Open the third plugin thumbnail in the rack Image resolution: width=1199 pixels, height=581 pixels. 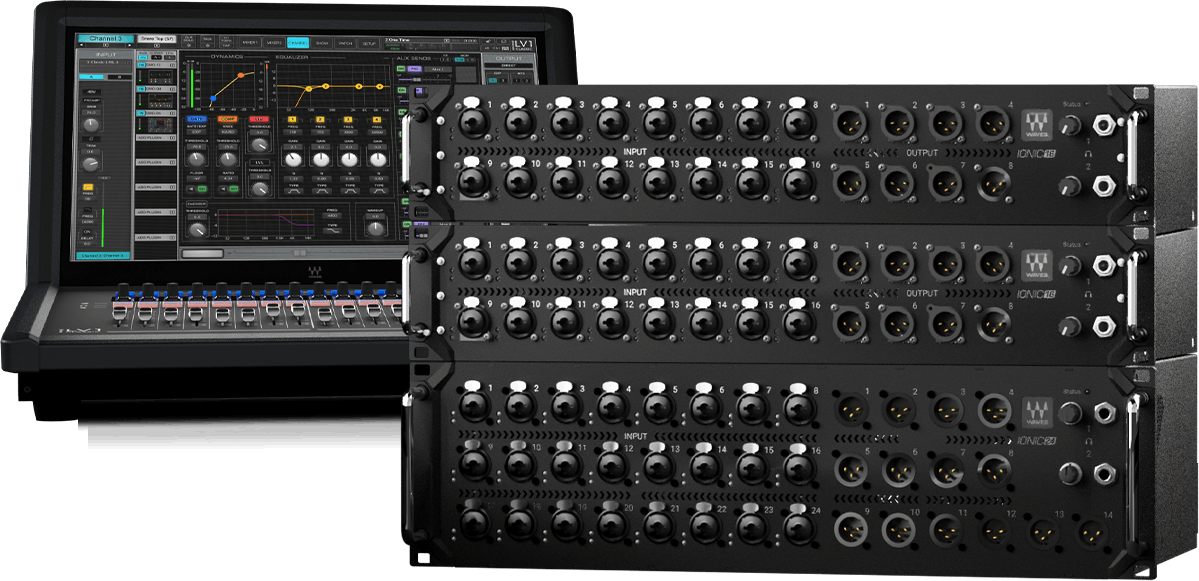point(161,125)
